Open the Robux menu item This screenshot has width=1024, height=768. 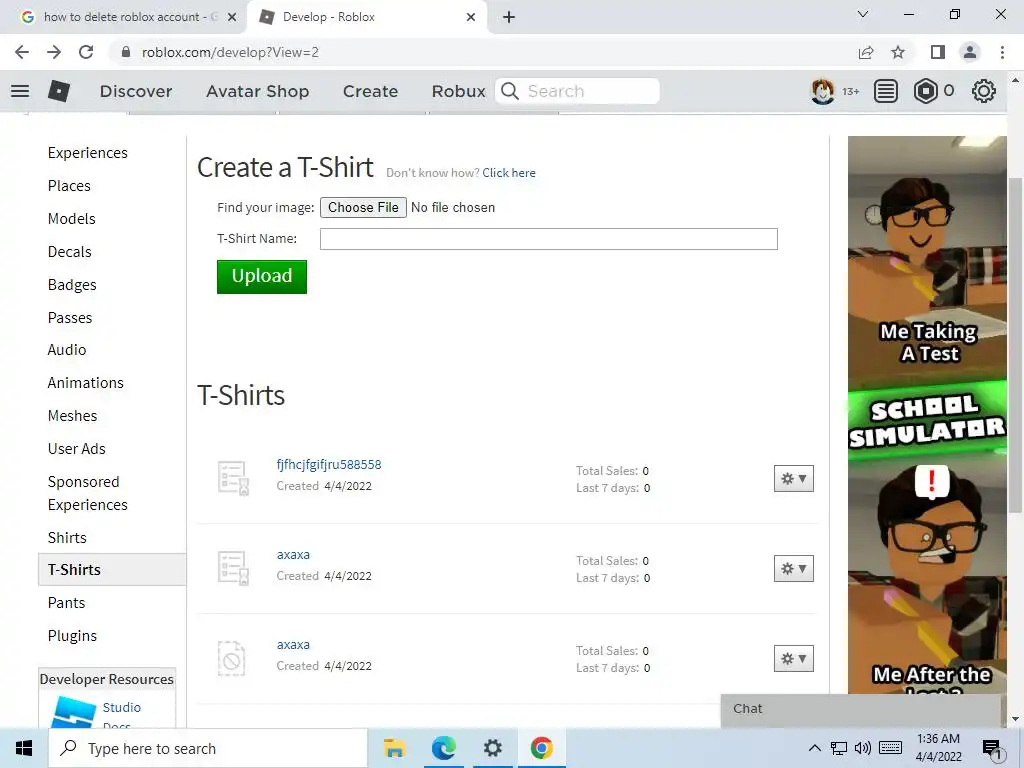pyautogui.click(x=458, y=91)
